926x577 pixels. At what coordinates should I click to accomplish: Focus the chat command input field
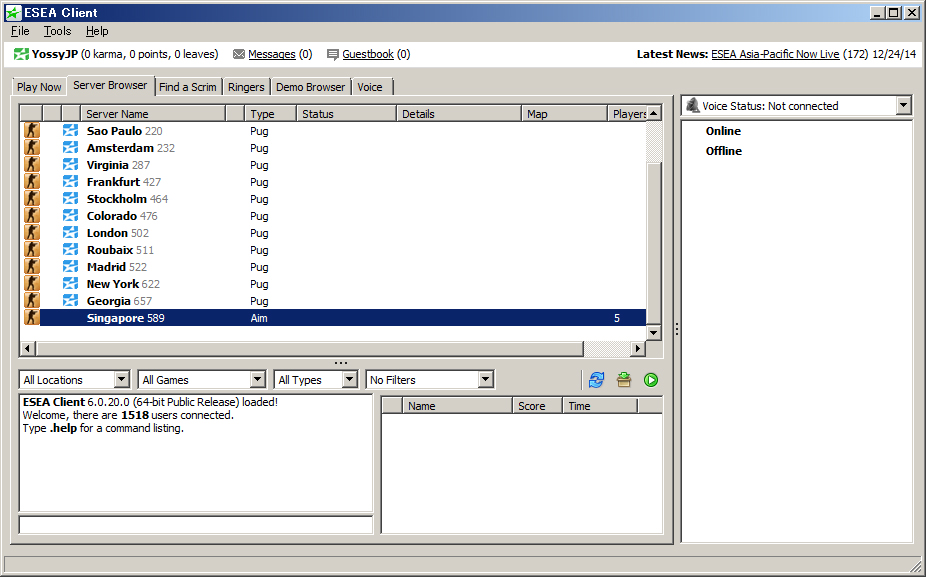coord(196,524)
